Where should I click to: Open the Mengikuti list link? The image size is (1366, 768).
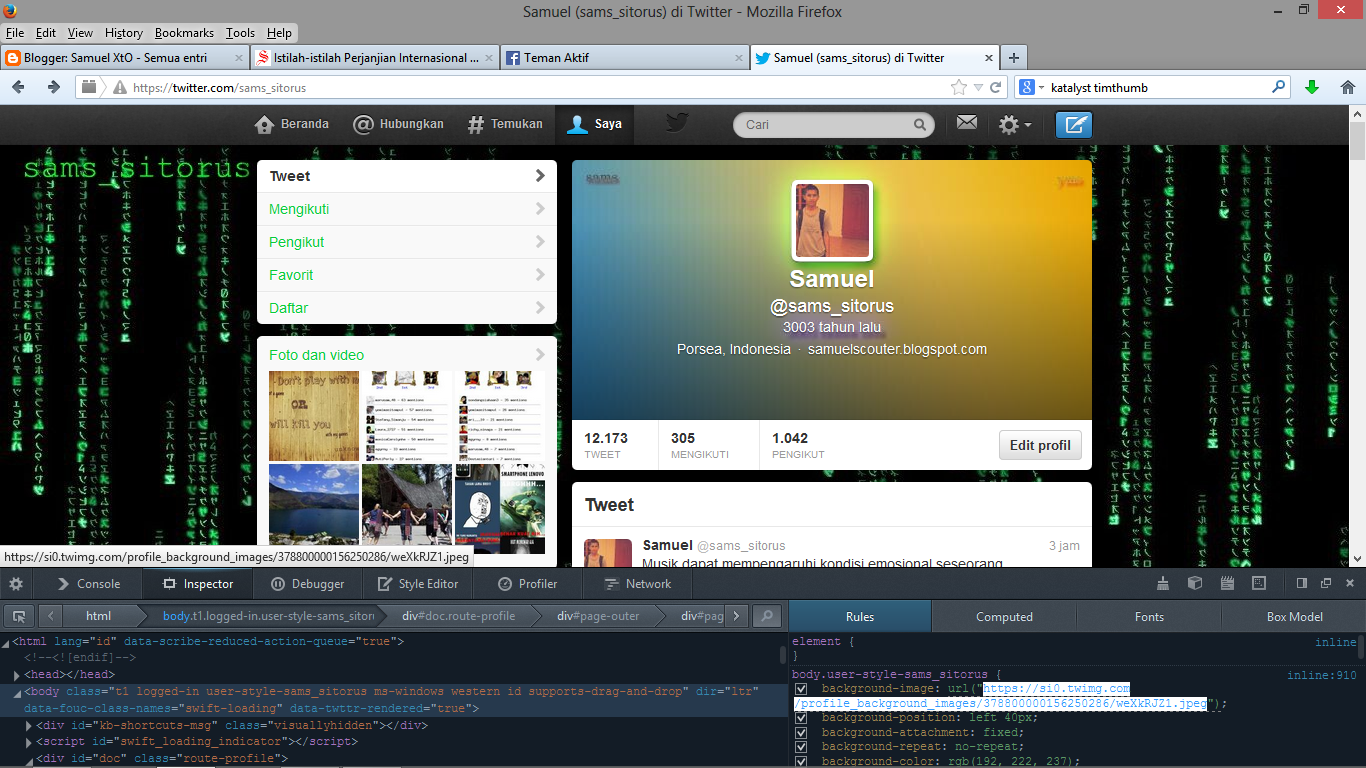(406, 209)
